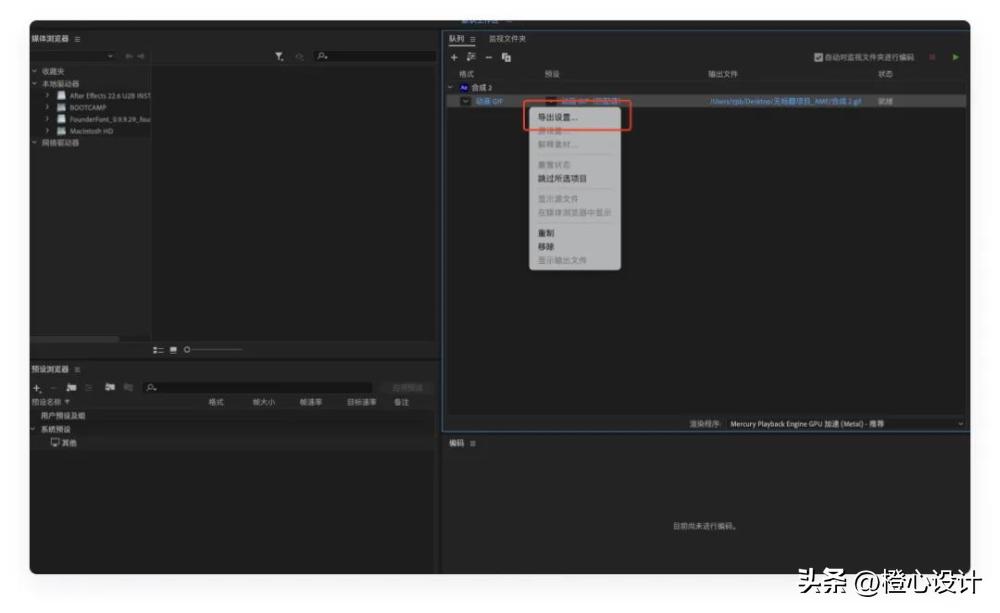
Task: Expand the Macintosh HD drive
Action: click(48, 131)
